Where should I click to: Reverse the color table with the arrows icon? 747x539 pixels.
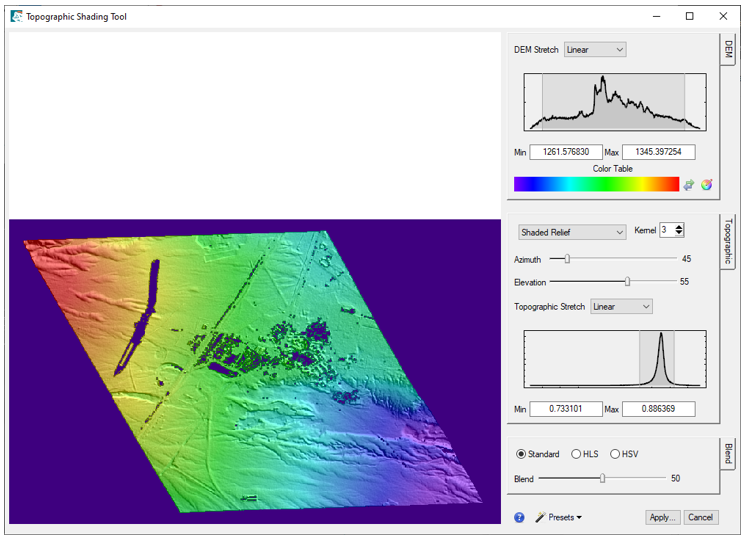coord(689,184)
